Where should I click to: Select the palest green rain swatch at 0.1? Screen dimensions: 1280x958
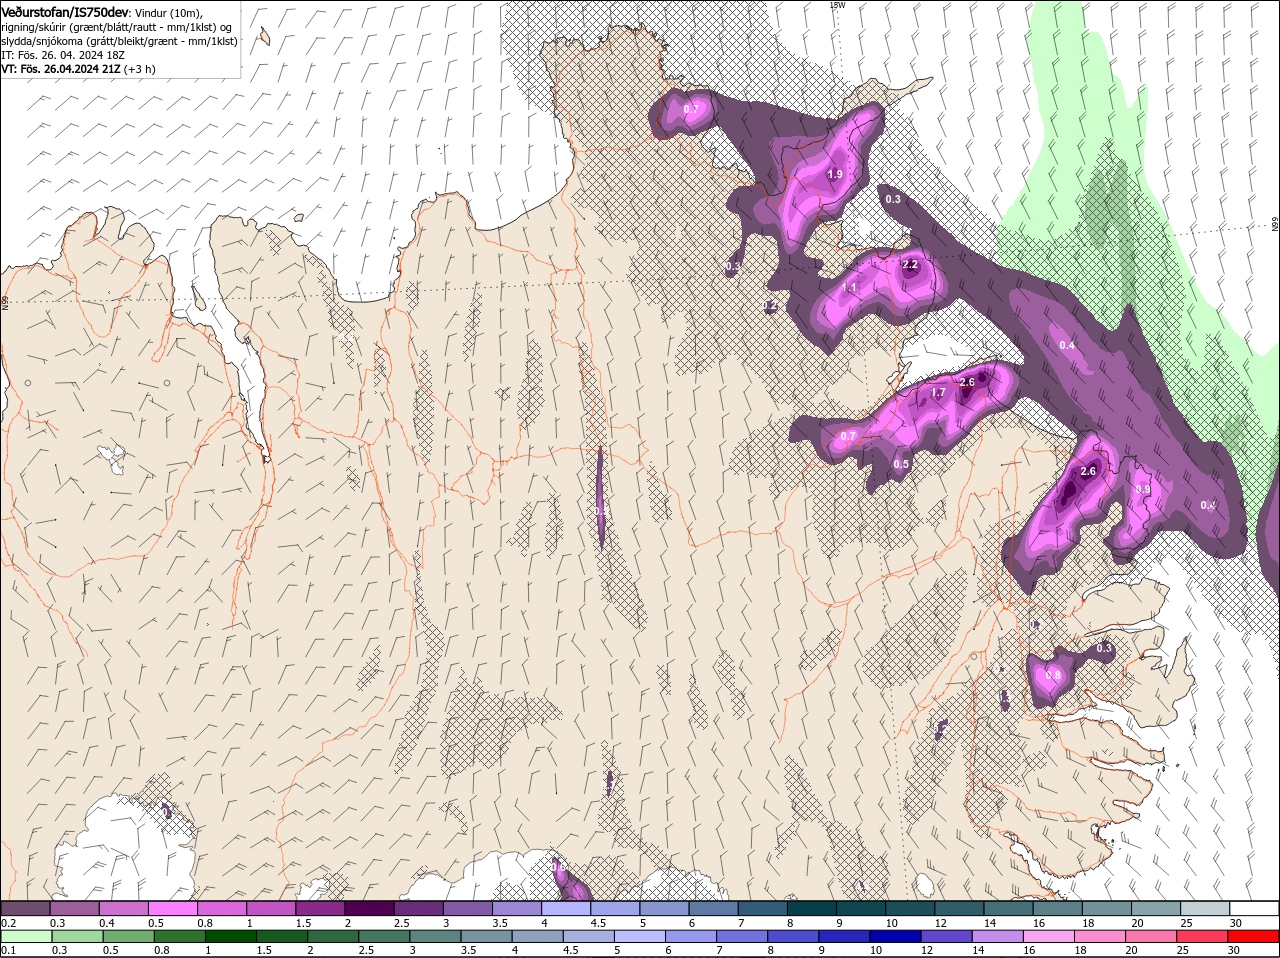tap(26, 937)
